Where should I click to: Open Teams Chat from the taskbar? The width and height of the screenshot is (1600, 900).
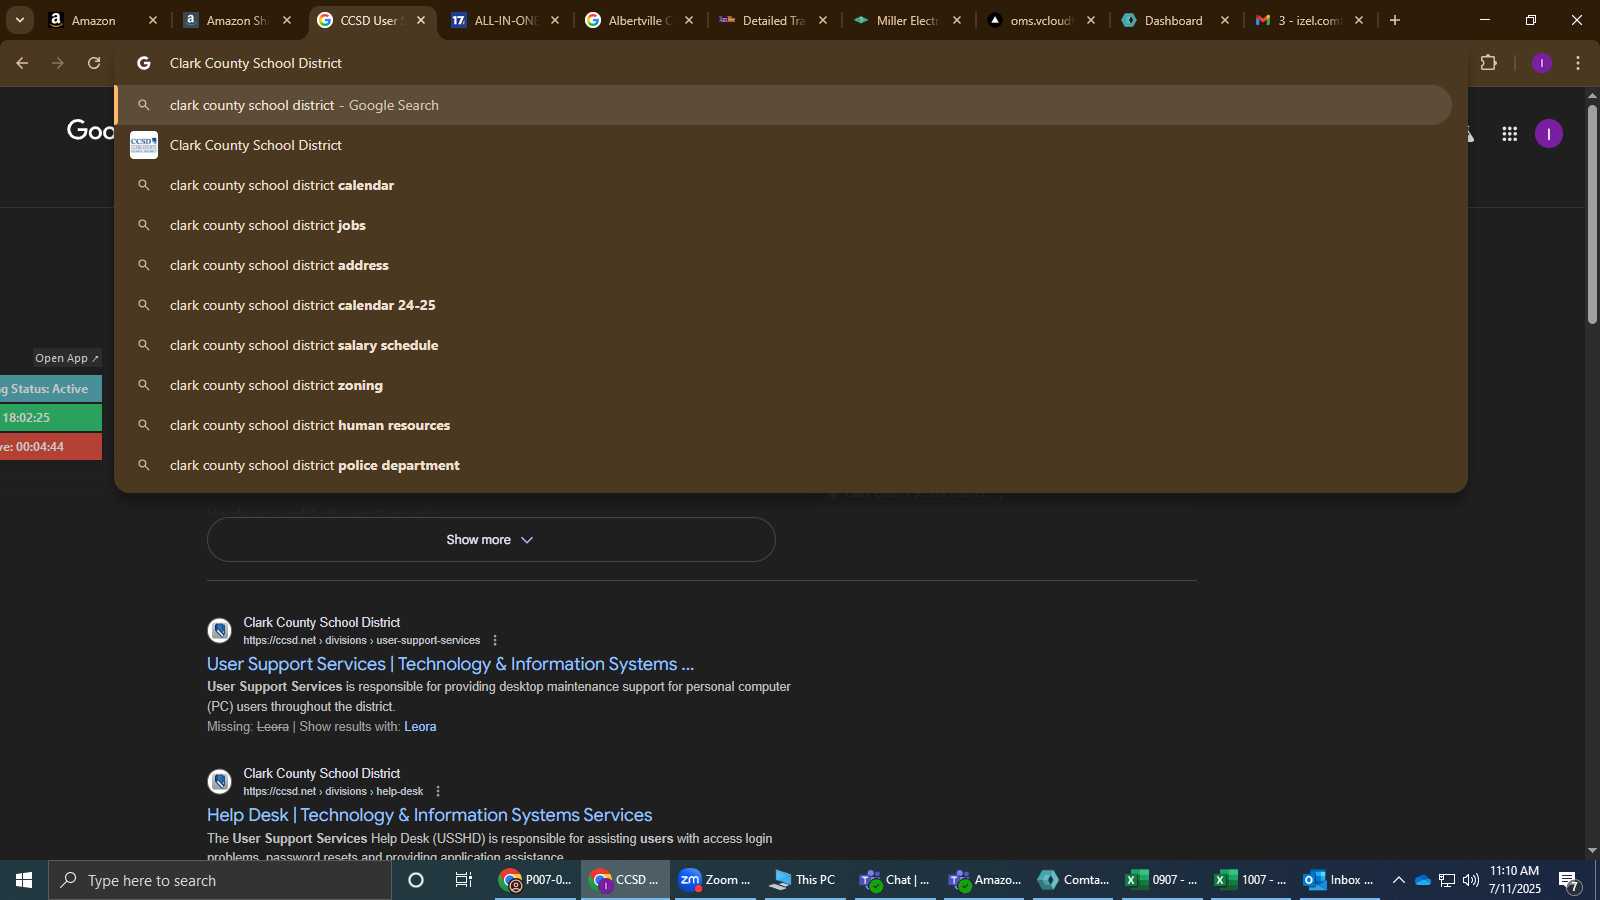point(894,880)
